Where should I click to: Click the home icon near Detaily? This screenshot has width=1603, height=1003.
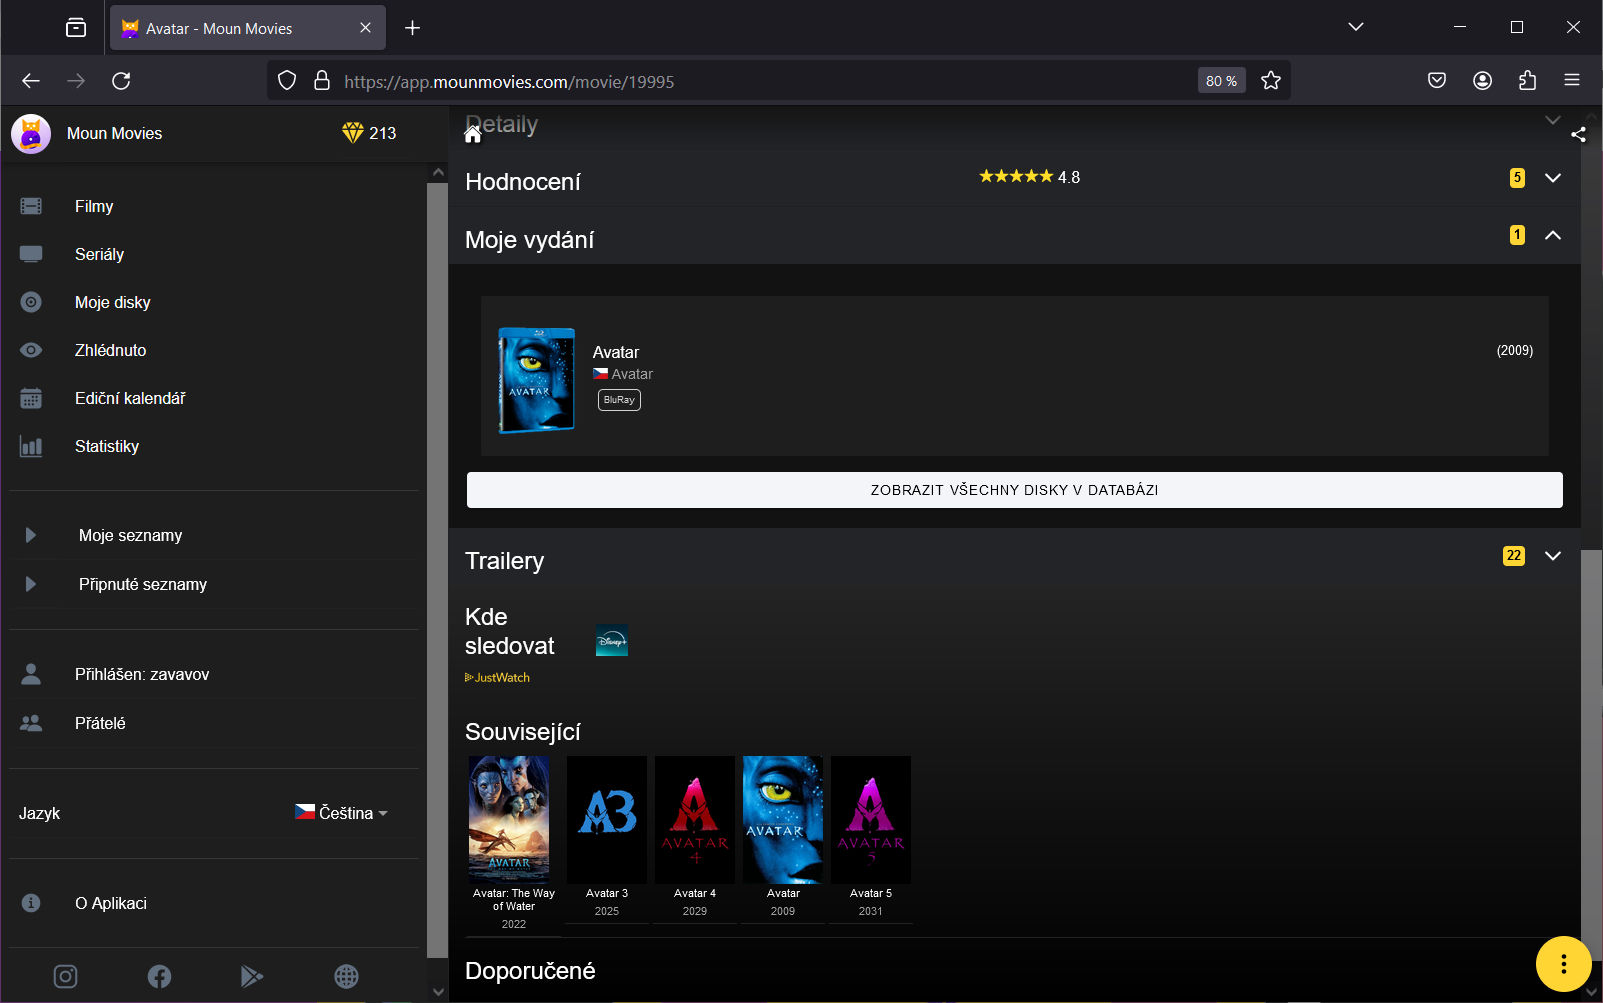[473, 135]
